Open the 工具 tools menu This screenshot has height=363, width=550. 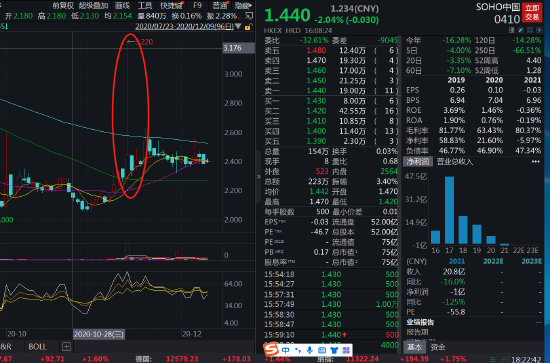[145, 5]
